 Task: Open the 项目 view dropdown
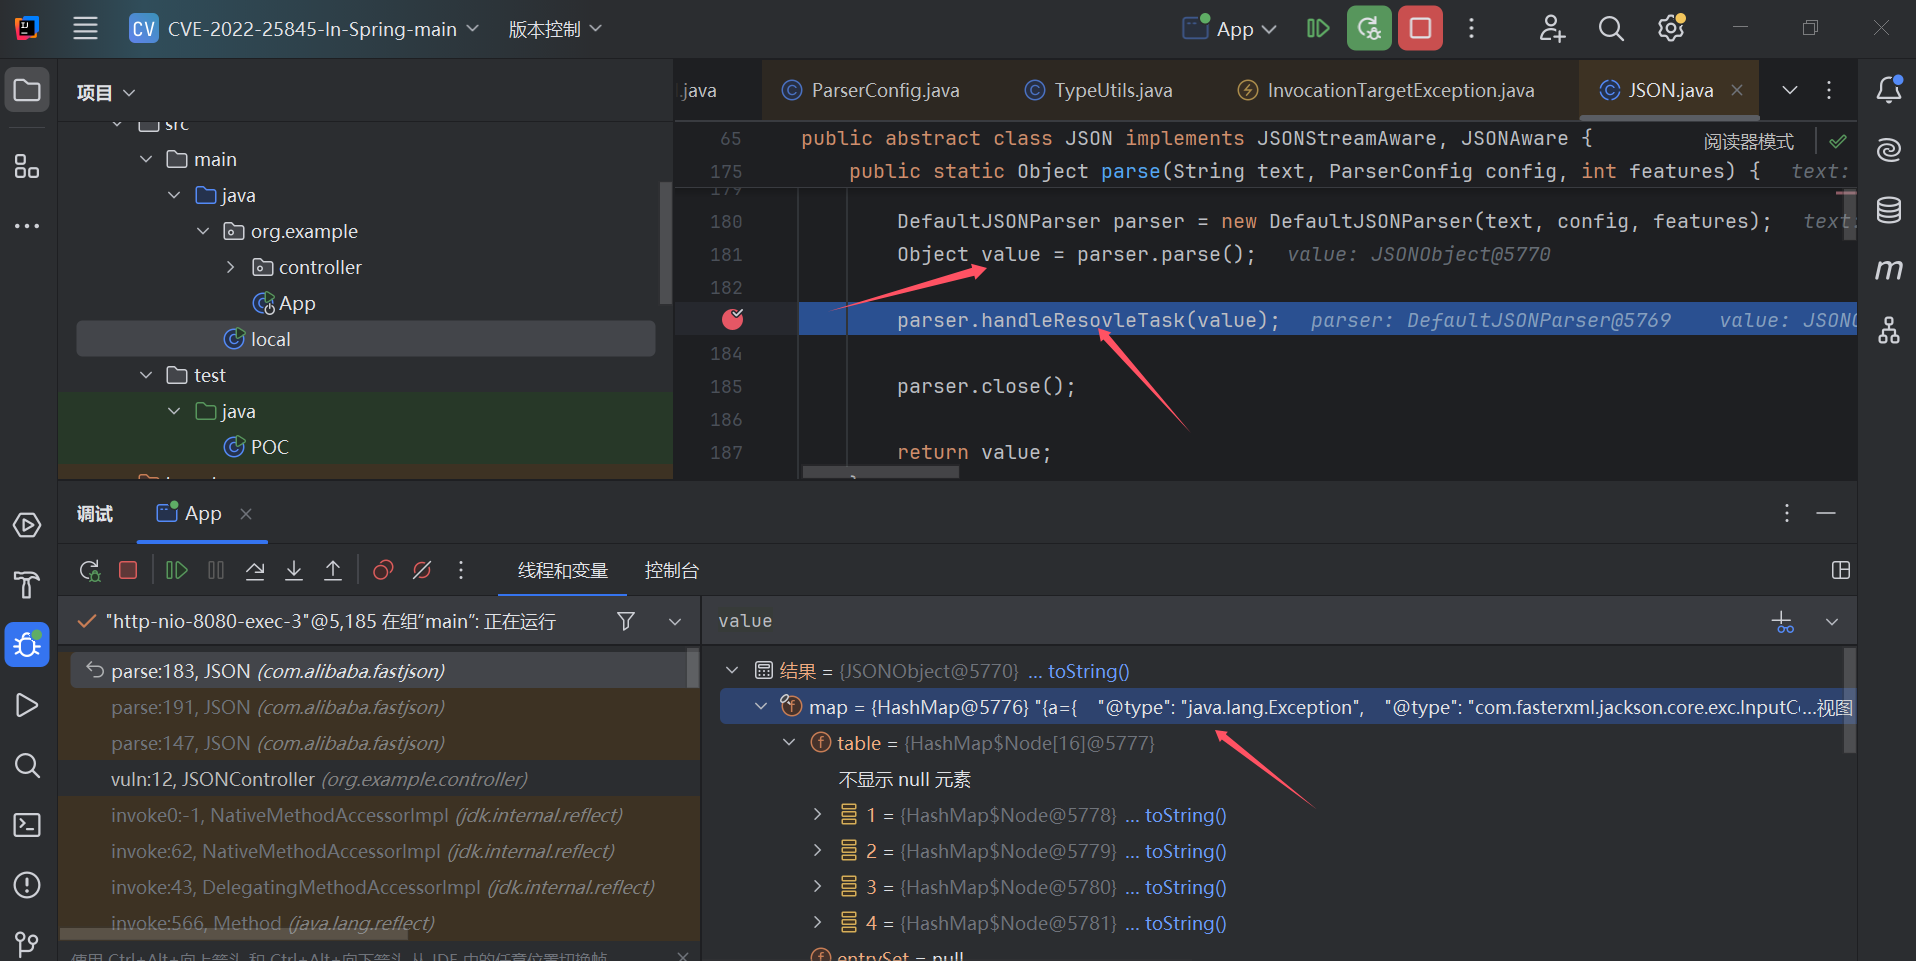click(x=105, y=92)
